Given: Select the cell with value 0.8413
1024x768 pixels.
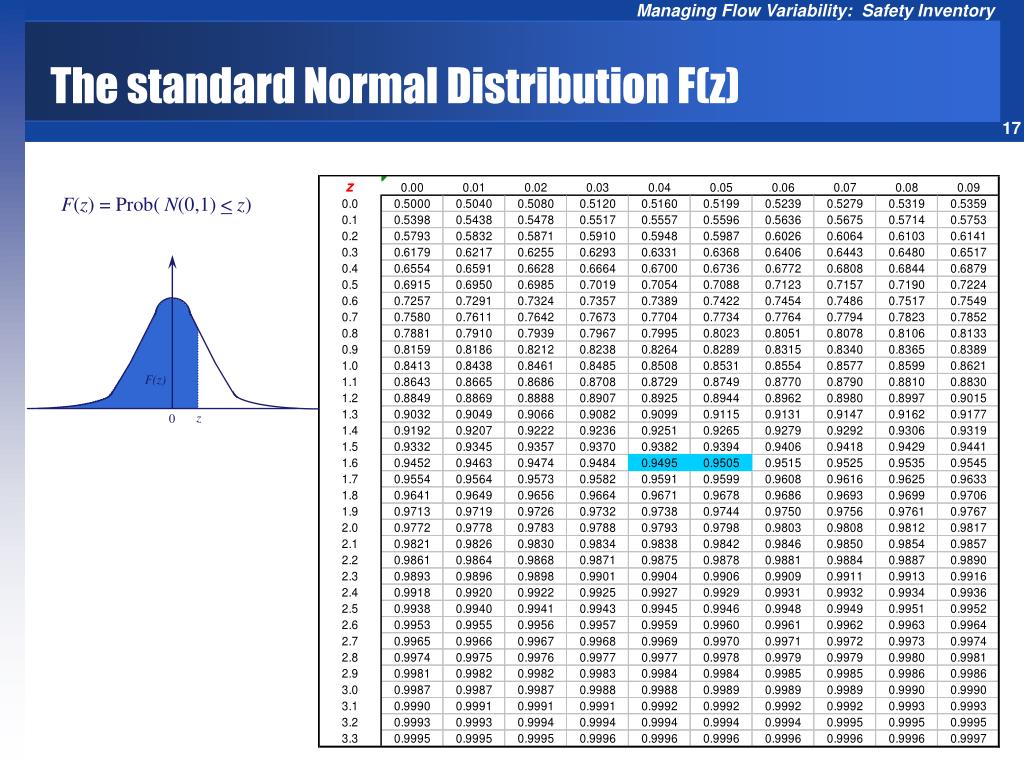Looking at the screenshot, I should point(412,366).
